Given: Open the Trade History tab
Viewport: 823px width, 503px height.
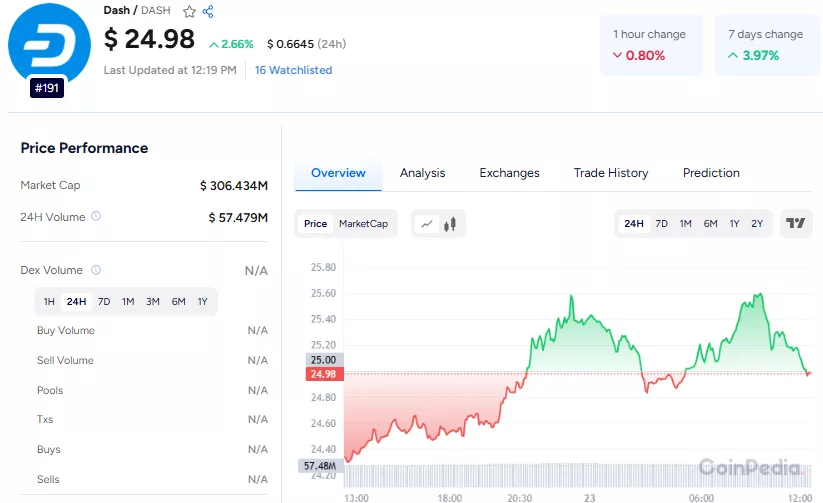Looking at the screenshot, I should click(x=611, y=173).
